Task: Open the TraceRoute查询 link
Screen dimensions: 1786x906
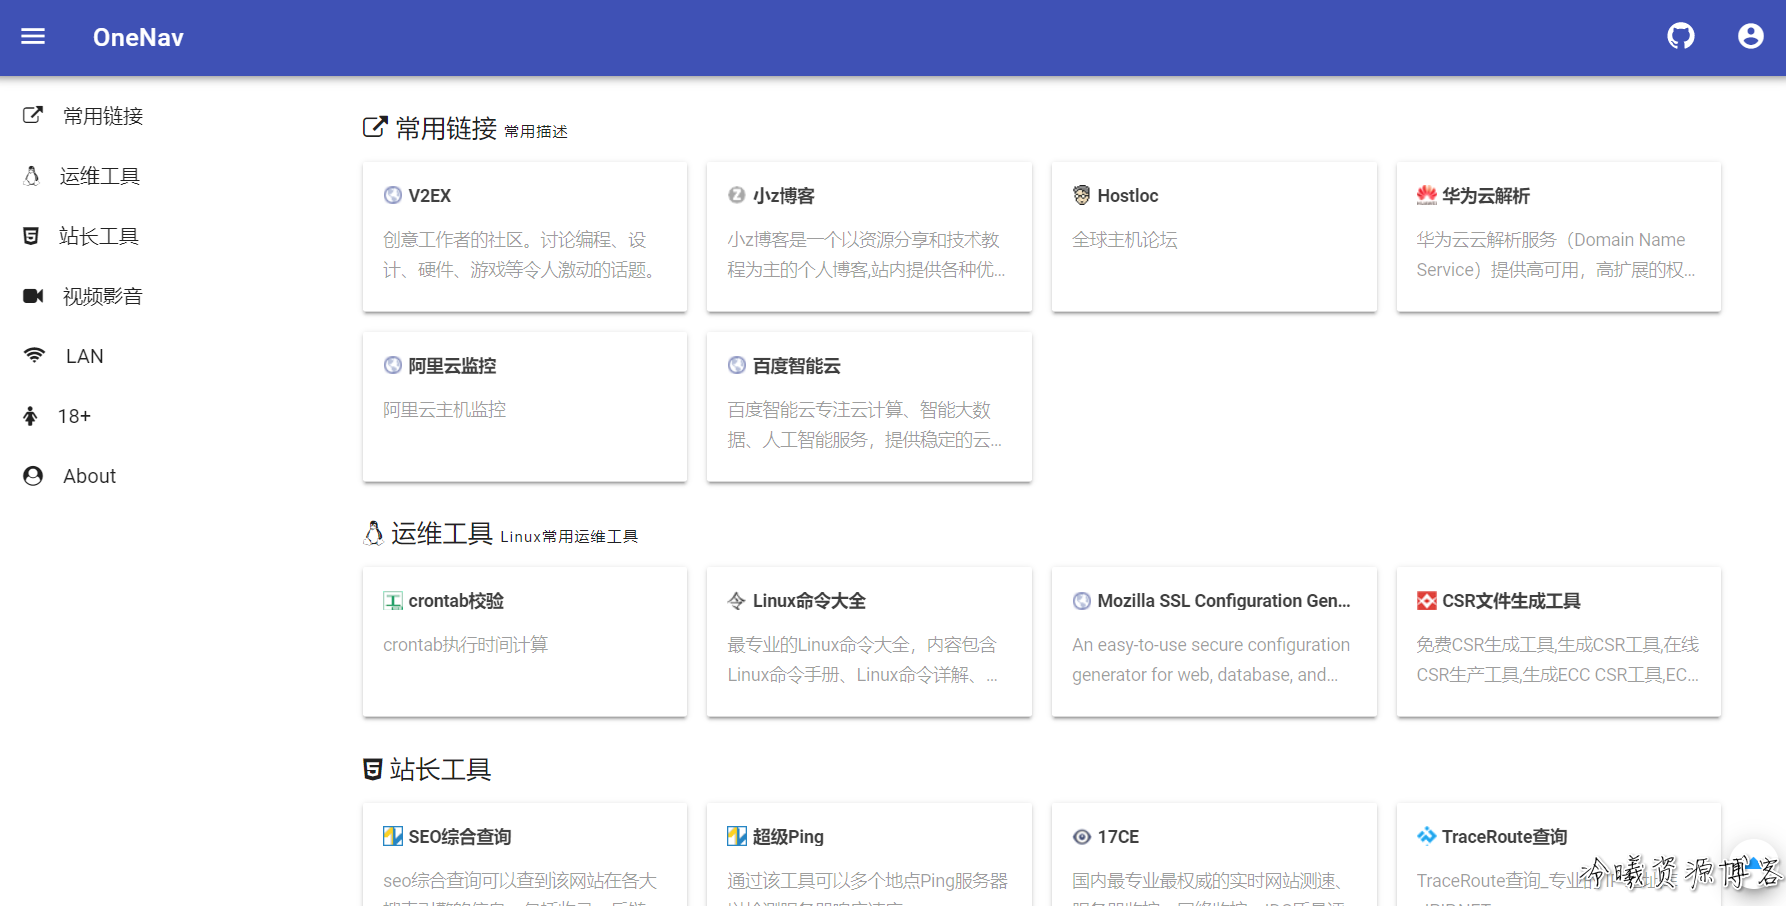Action: coord(1559,855)
